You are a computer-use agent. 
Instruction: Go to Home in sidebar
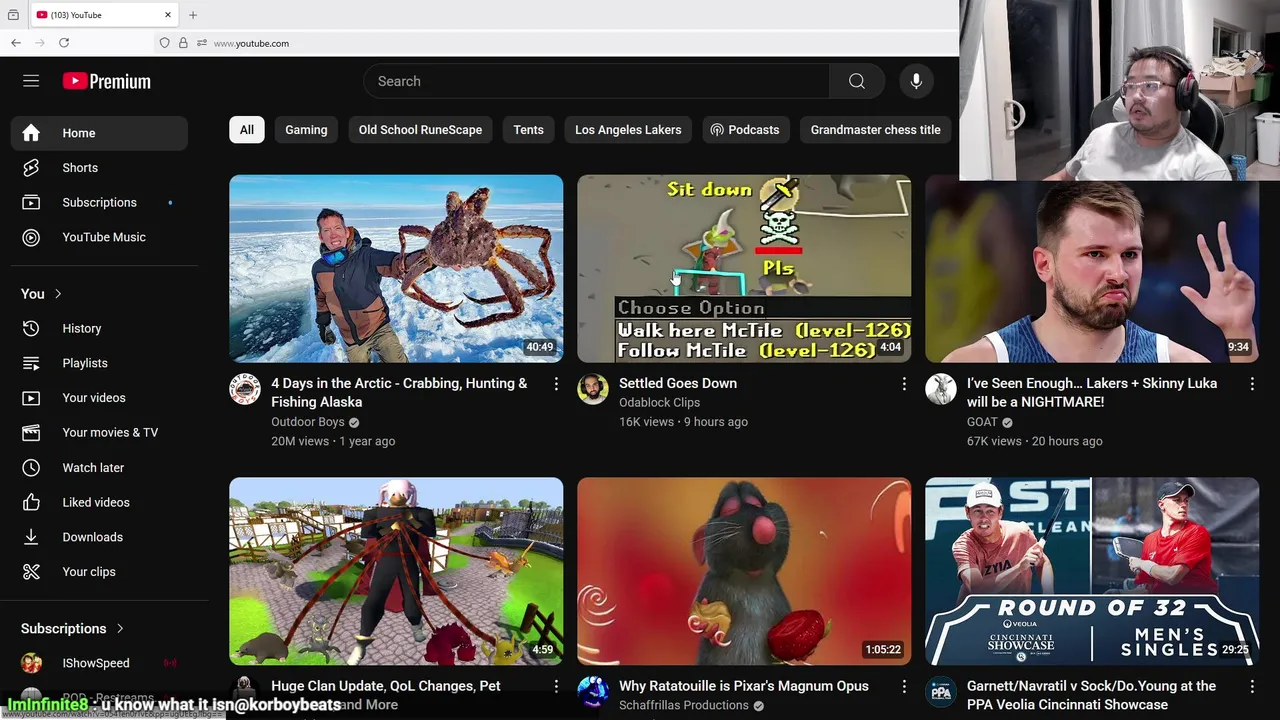pos(99,133)
